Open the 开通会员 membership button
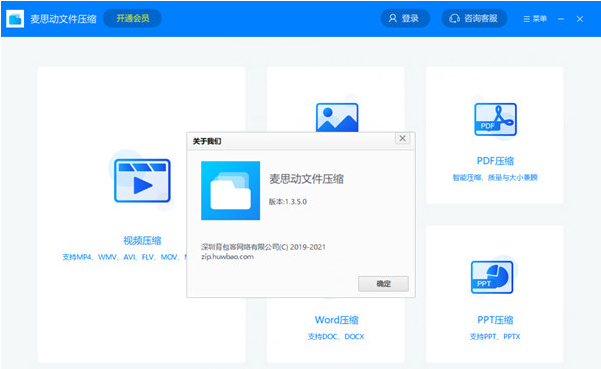The height and width of the screenshot is (369, 601). 133,18
